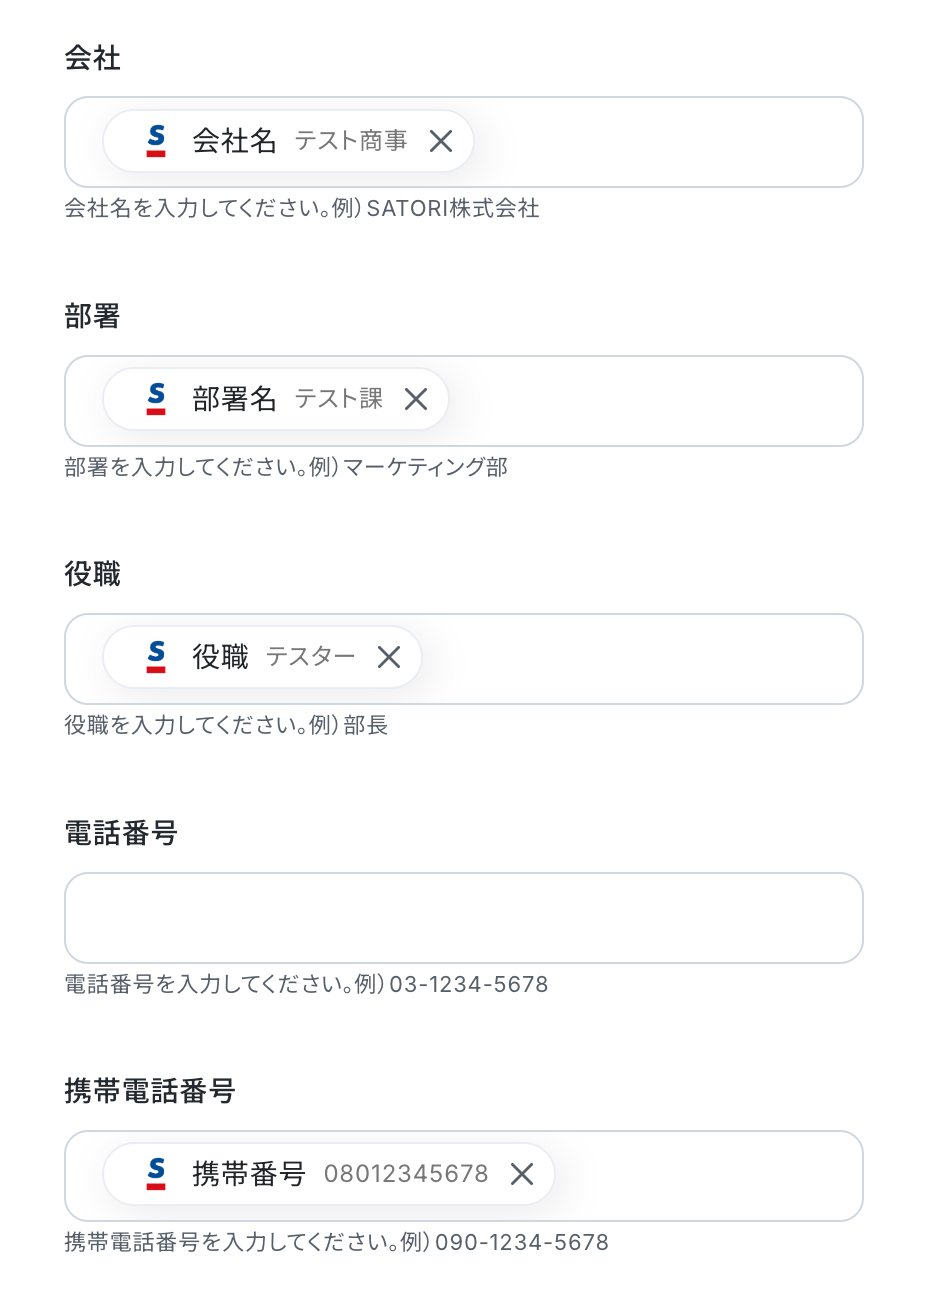The height and width of the screenshot is (1302, 940).
Task: Remove the 会社名 テスト商事 chip
Action: click(441, 141)
